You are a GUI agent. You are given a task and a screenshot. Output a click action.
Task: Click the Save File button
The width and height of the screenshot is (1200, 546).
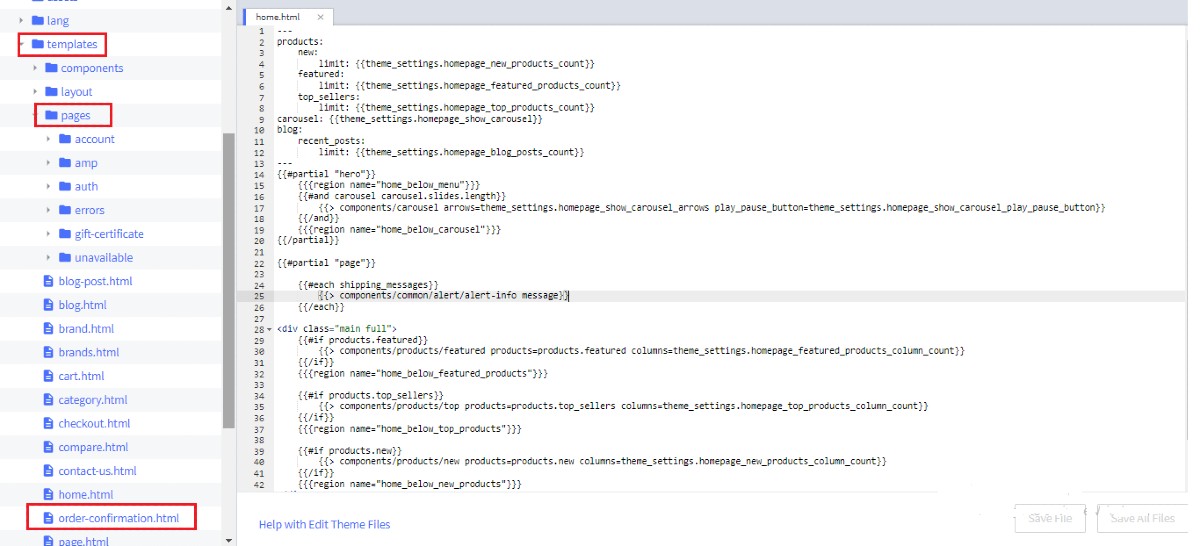point(1049,518)
